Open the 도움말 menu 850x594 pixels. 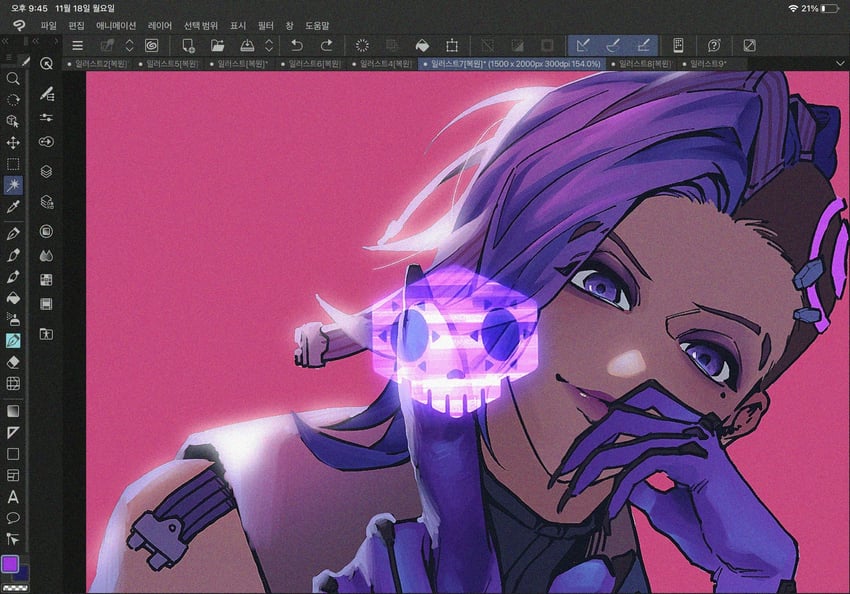pos(317,25)
